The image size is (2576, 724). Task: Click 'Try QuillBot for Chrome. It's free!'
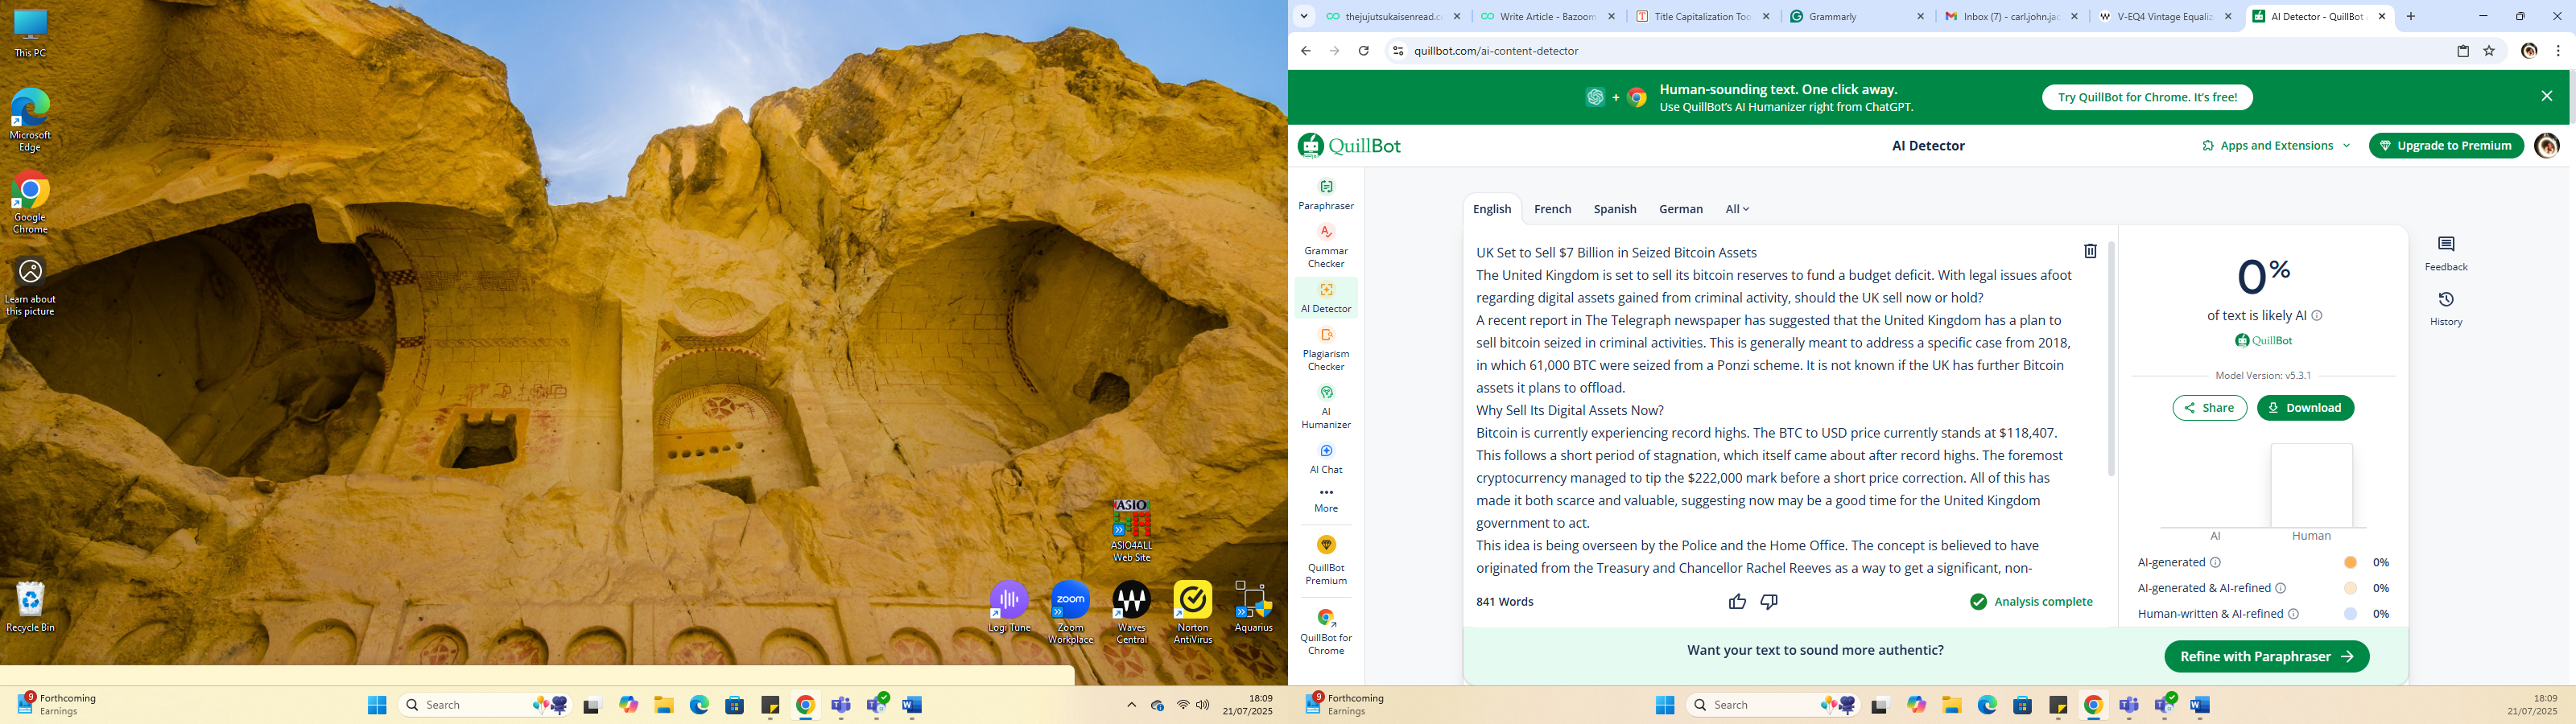[x=2147, y=97]
